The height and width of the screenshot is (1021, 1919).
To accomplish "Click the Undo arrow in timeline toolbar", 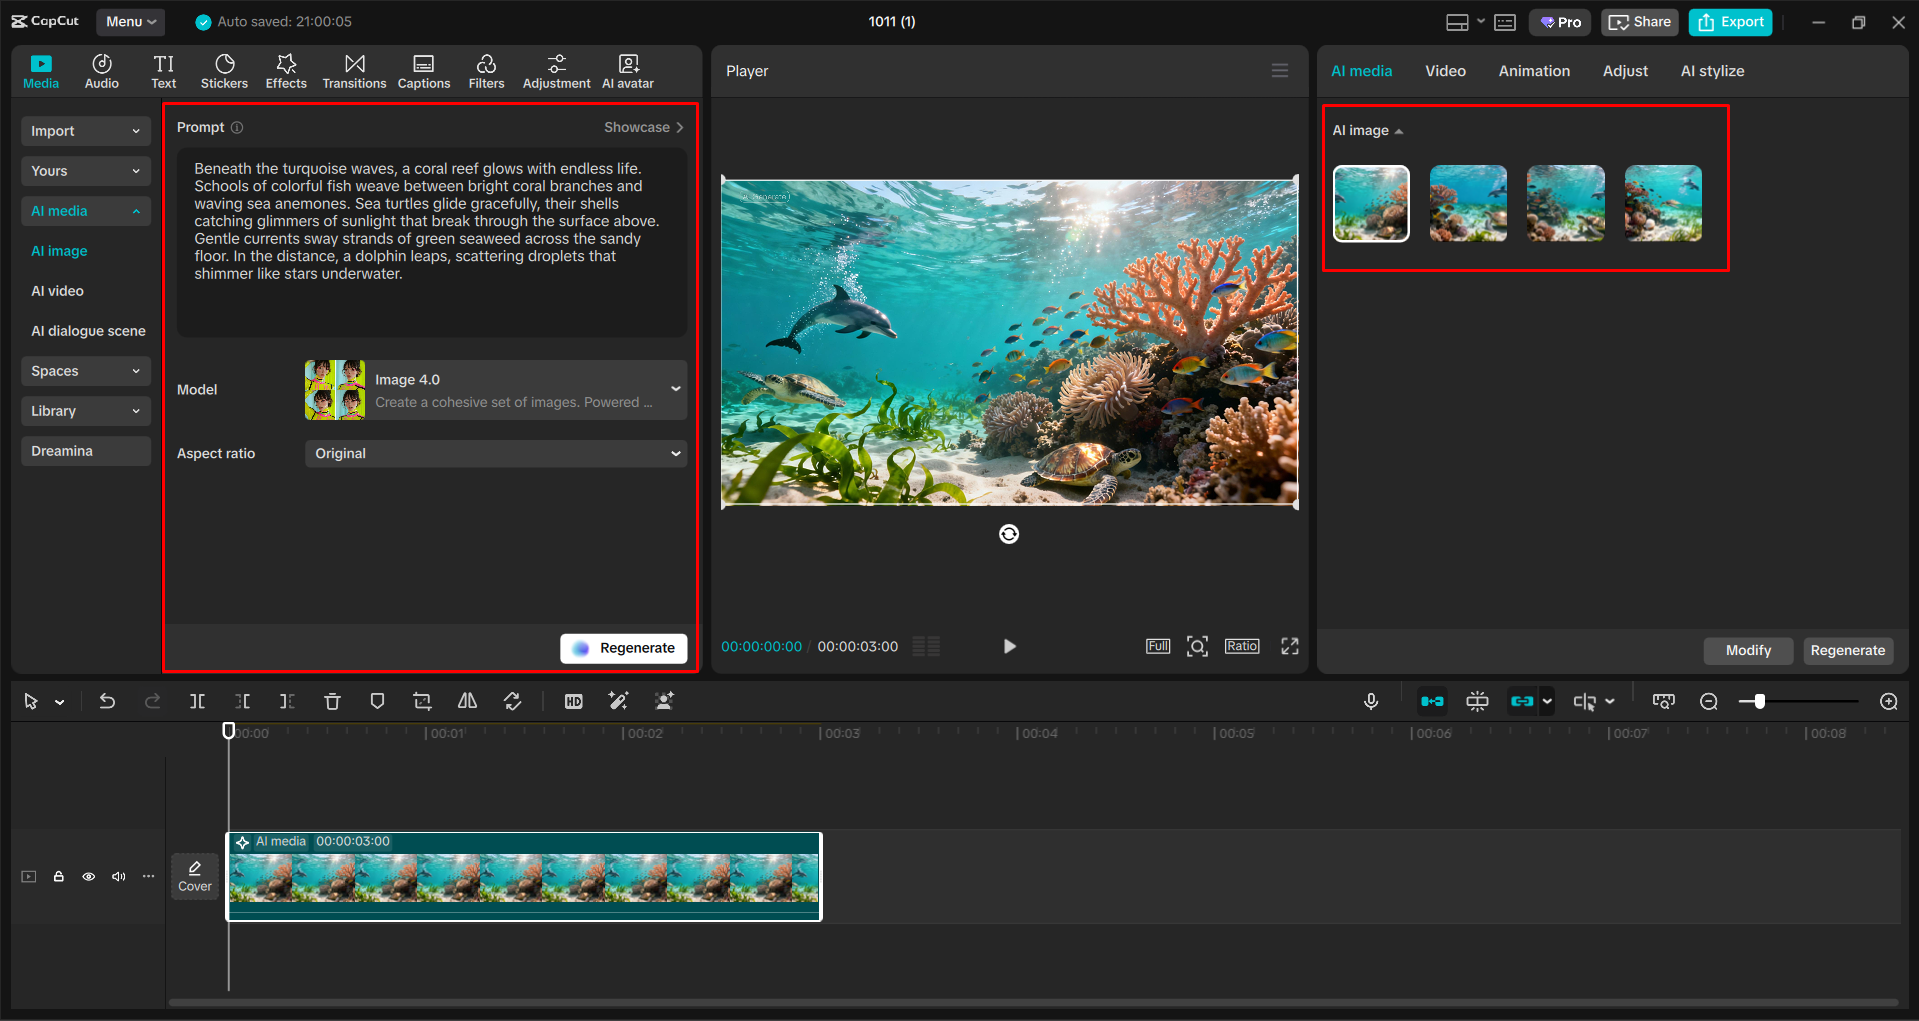I will (x=107, y=701).
